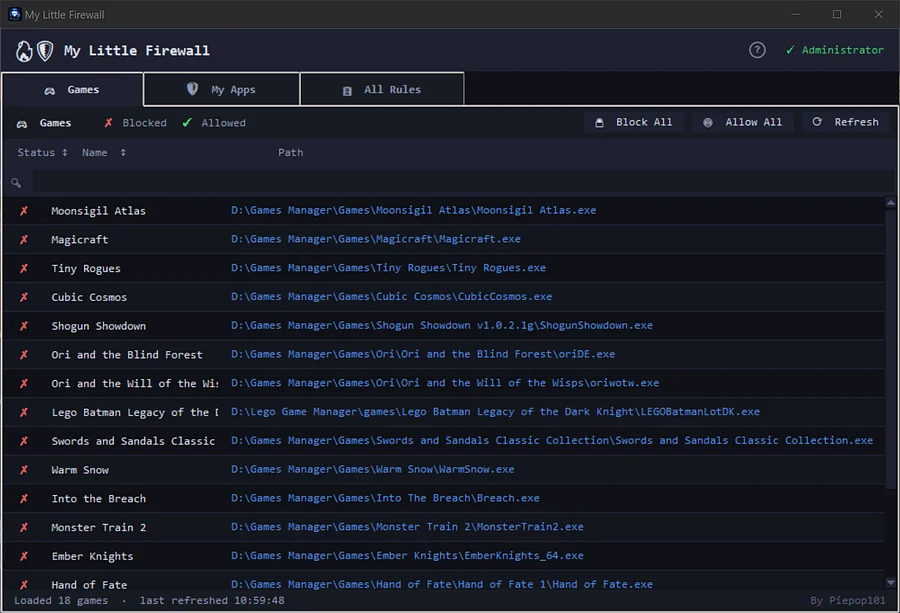Toggle blocked status for Cubic Cosmos
Viewport: 900px width, 613px height.
[x=24, y=297]
